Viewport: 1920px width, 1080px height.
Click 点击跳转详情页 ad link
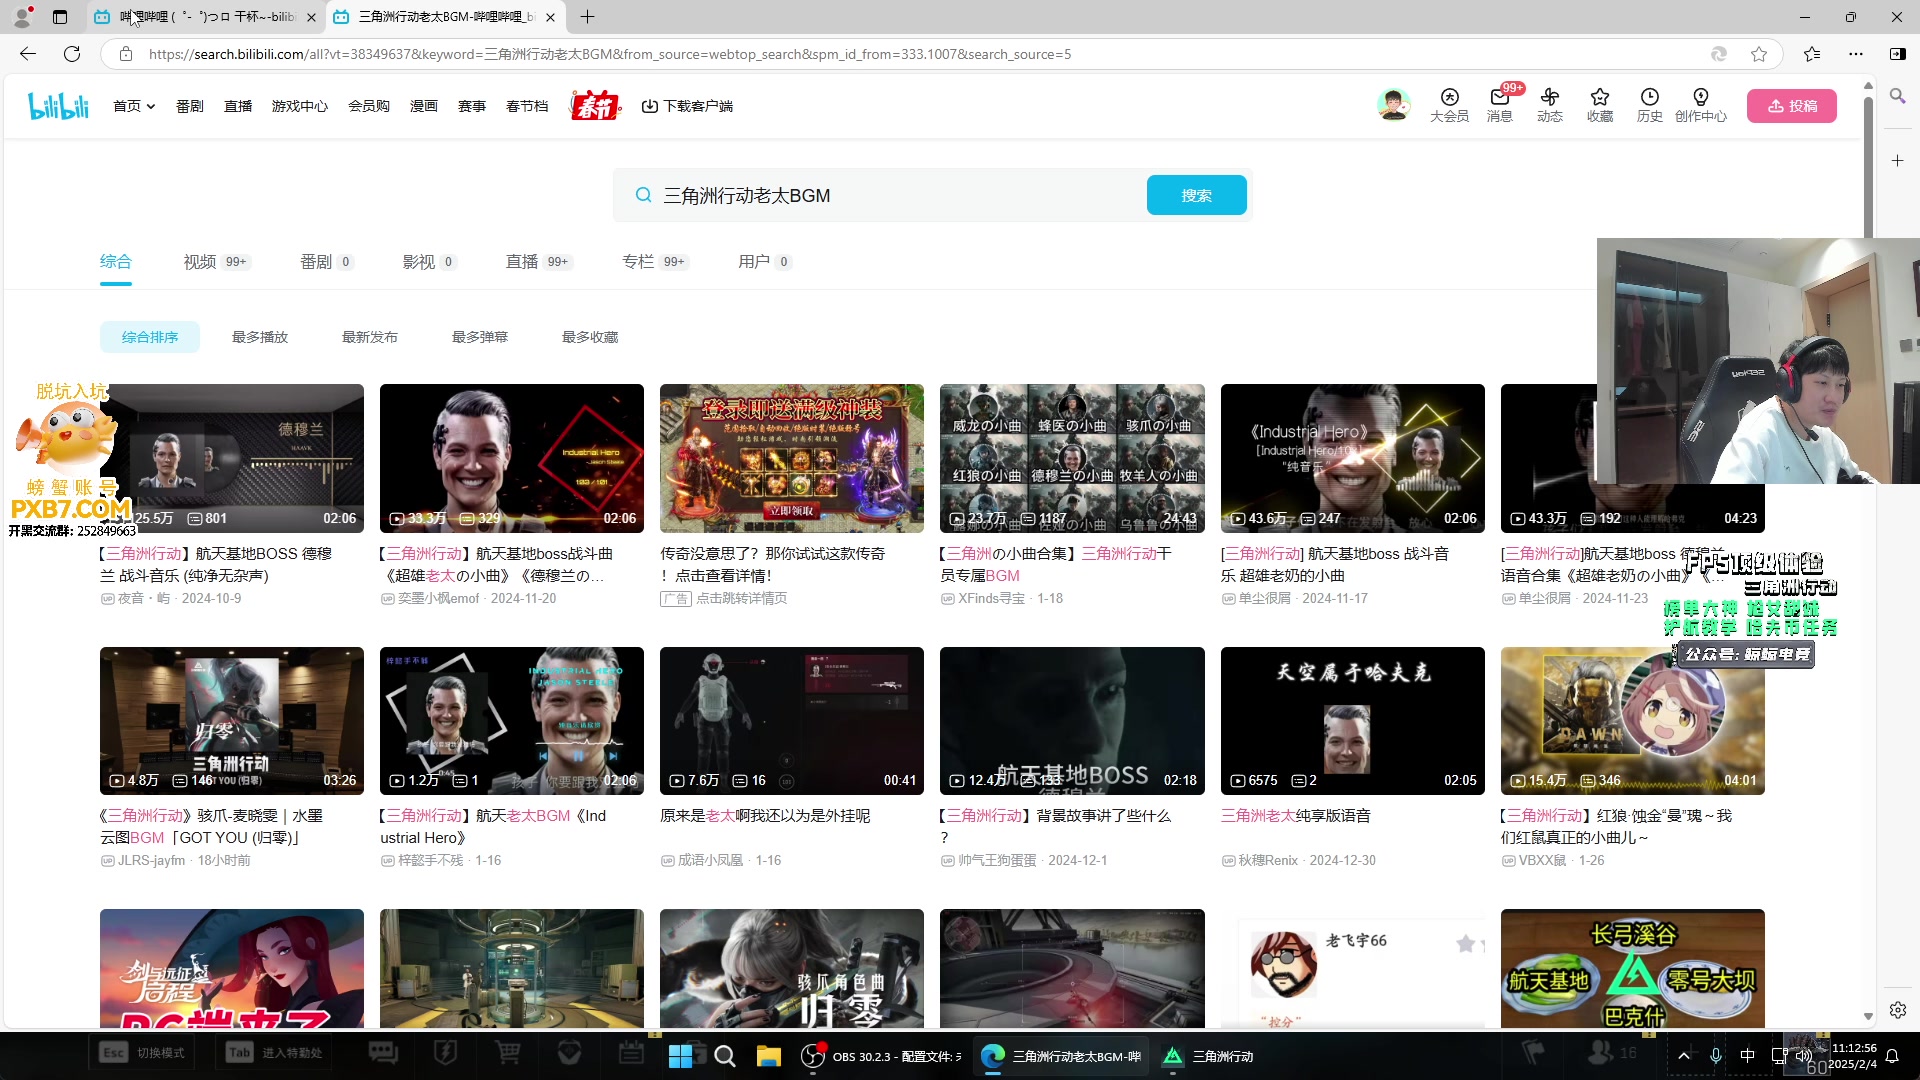click(741, 598)
